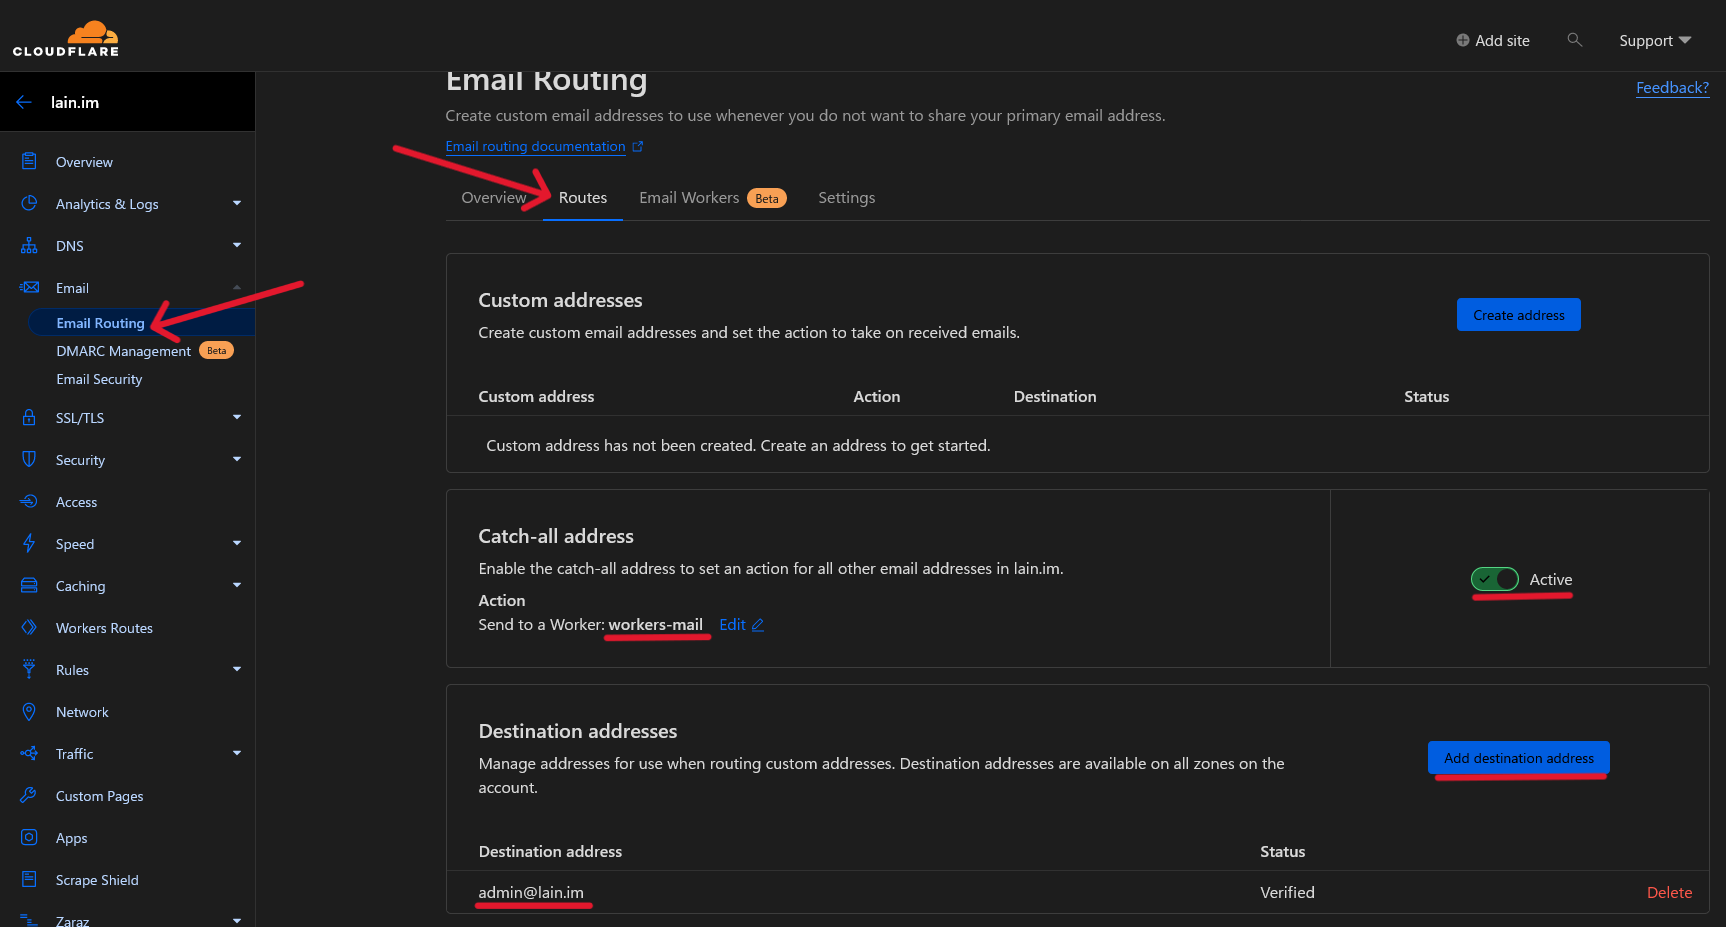Open the Support dropdown menu
This screenshot has height=927, width=1726.
[1654, 40]
